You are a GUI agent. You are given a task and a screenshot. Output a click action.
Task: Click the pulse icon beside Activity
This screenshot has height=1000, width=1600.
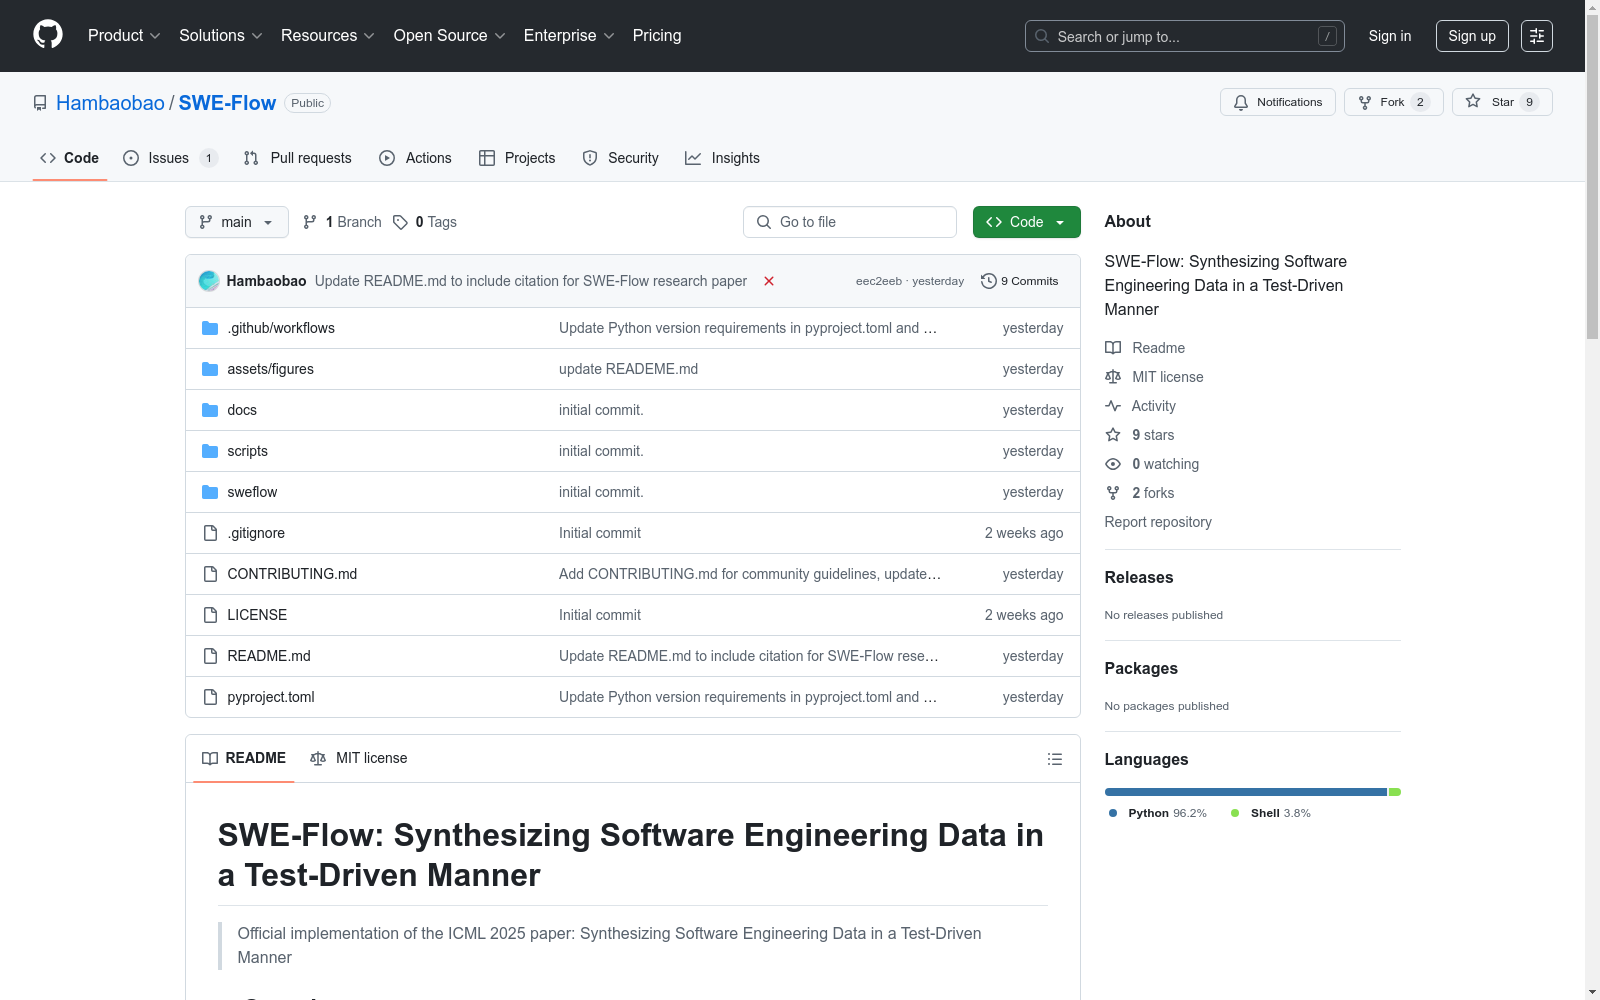click(1113, 406)
